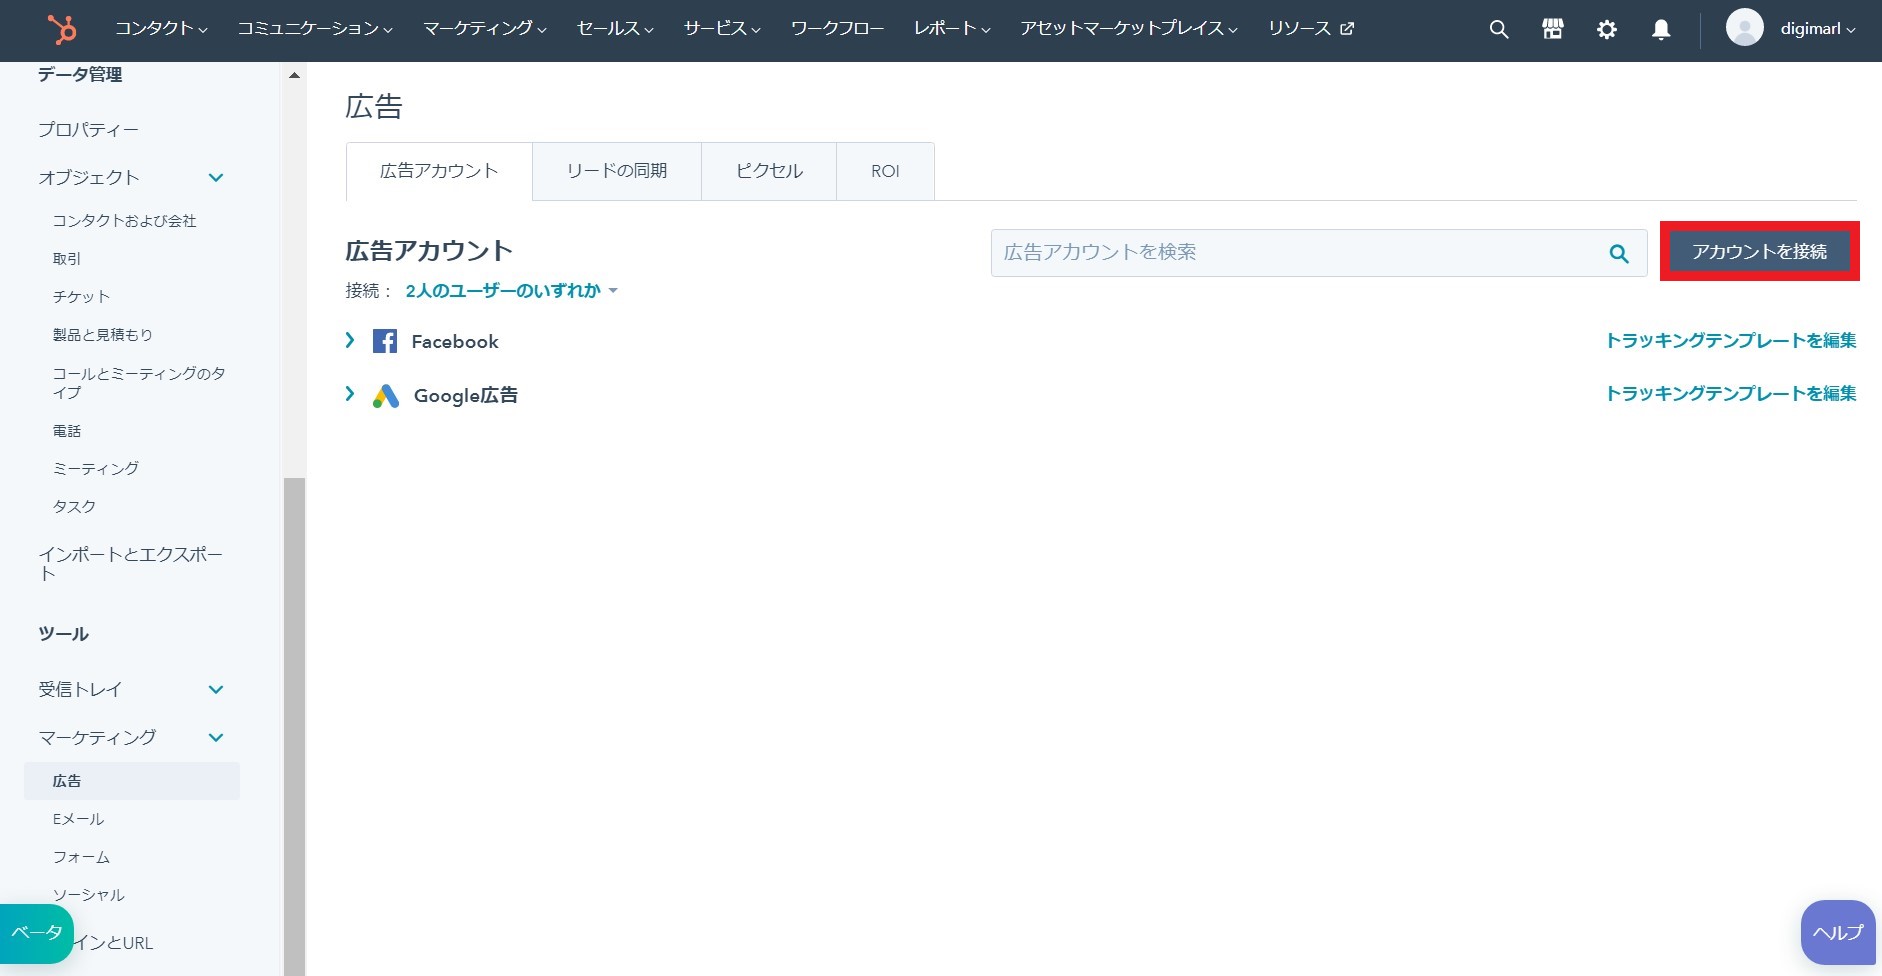Click the user avatar picture
The width and height of the screenshot is (1882, 976).
[1744, 28]
